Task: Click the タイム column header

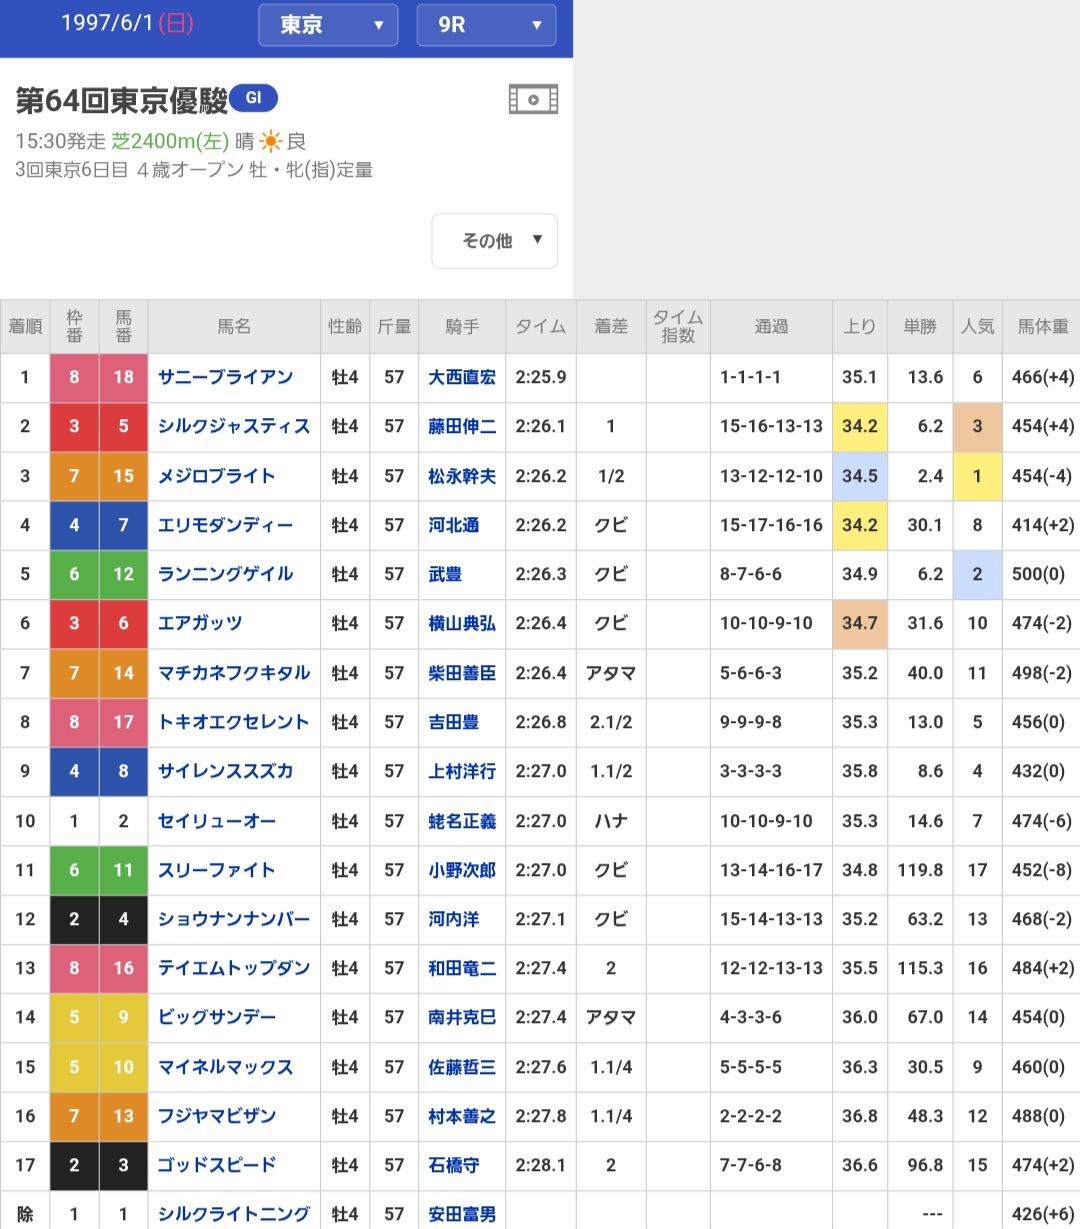Action: click(541, 326)
